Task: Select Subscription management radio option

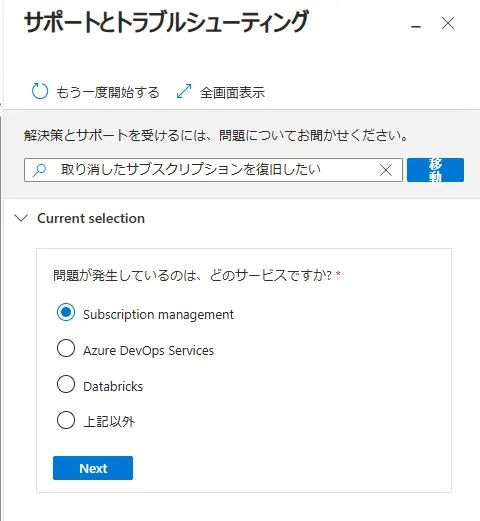Action: click(66, 312)
